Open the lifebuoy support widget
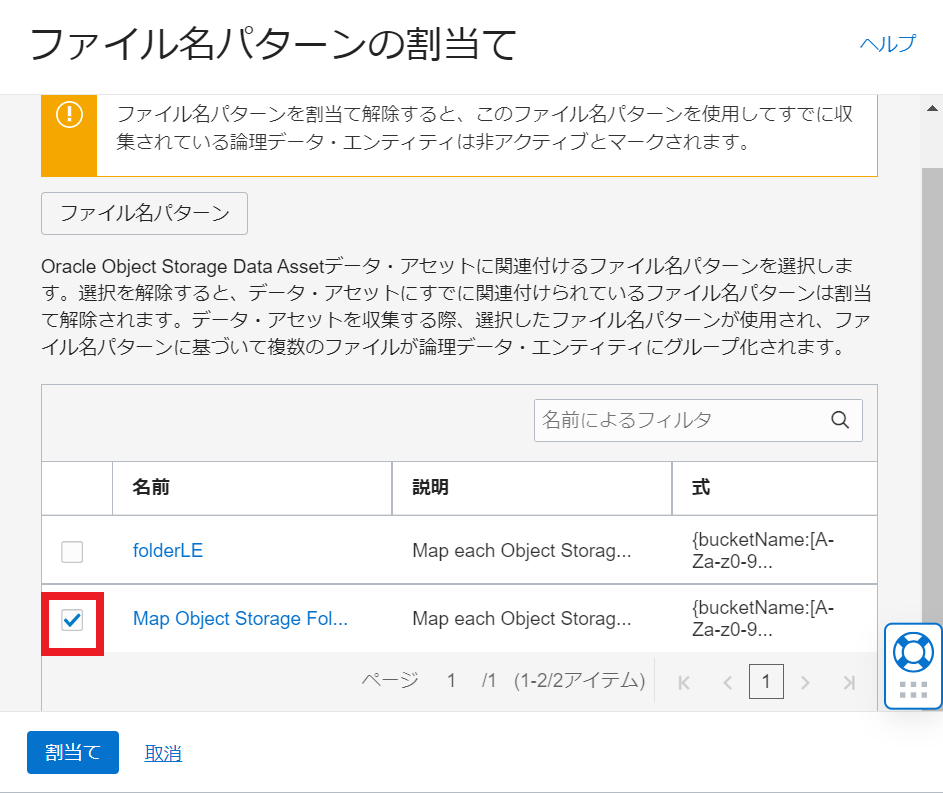 coord(912,652)
